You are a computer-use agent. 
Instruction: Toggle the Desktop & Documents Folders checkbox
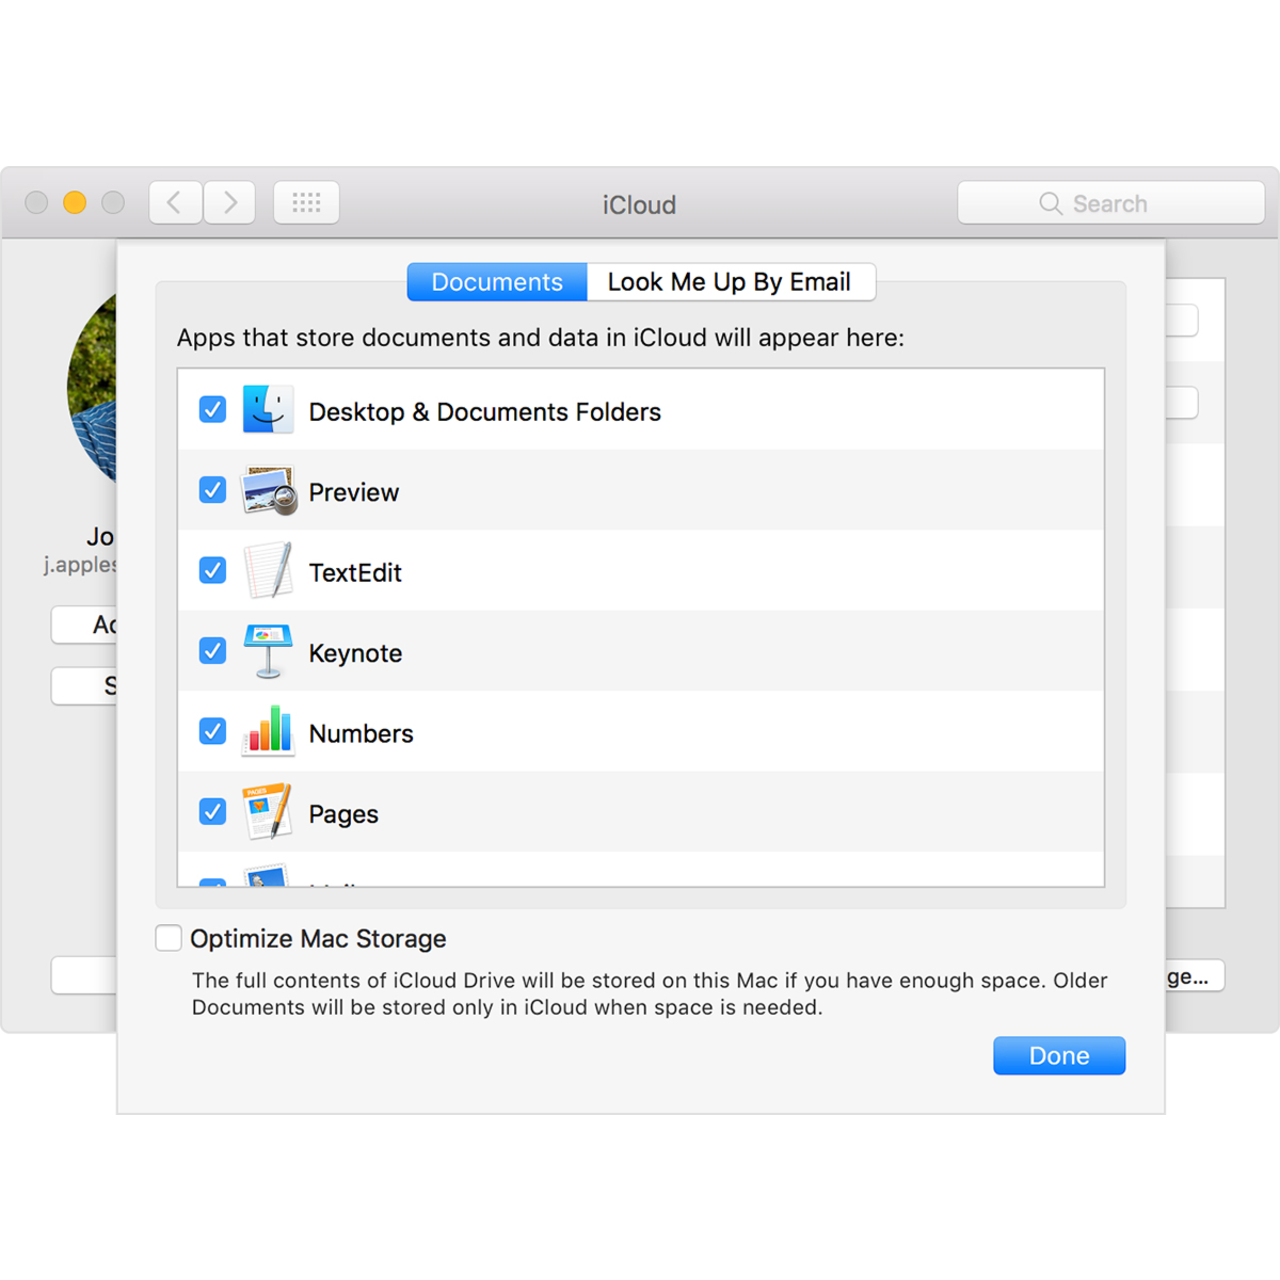click(x=212, y=410)
